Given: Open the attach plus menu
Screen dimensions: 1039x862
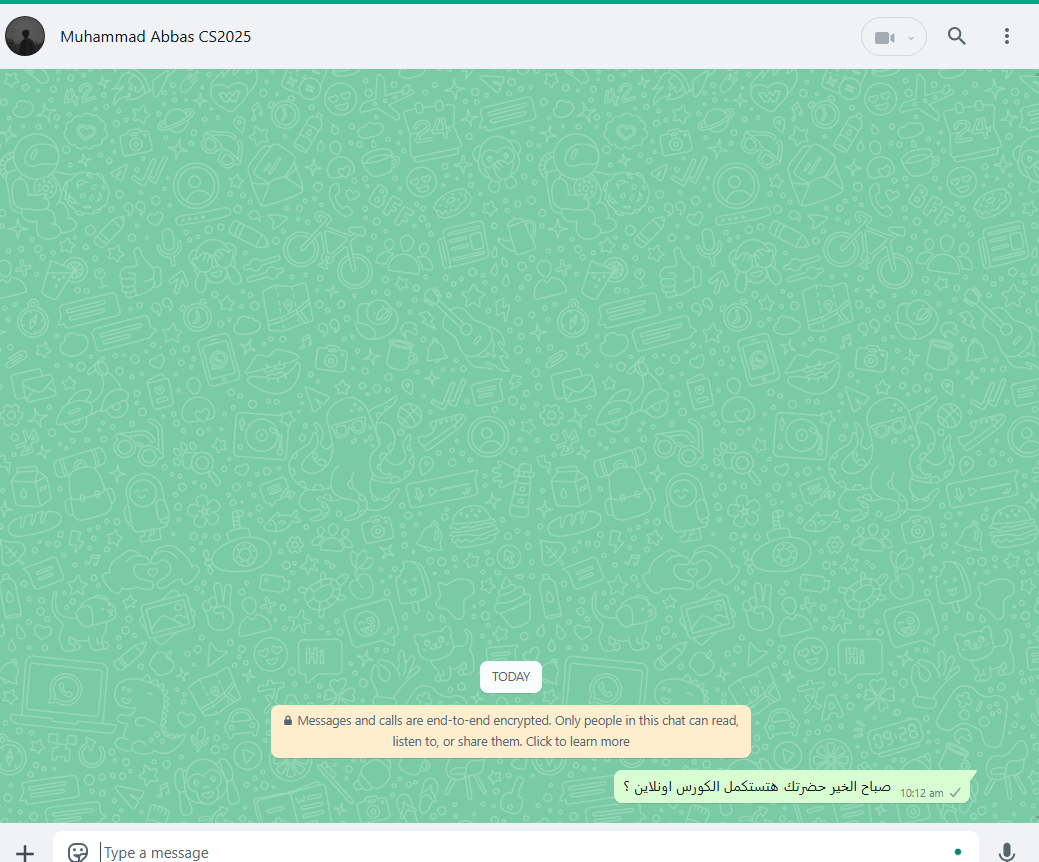Looking at the screenshot, I should (25, 852).
